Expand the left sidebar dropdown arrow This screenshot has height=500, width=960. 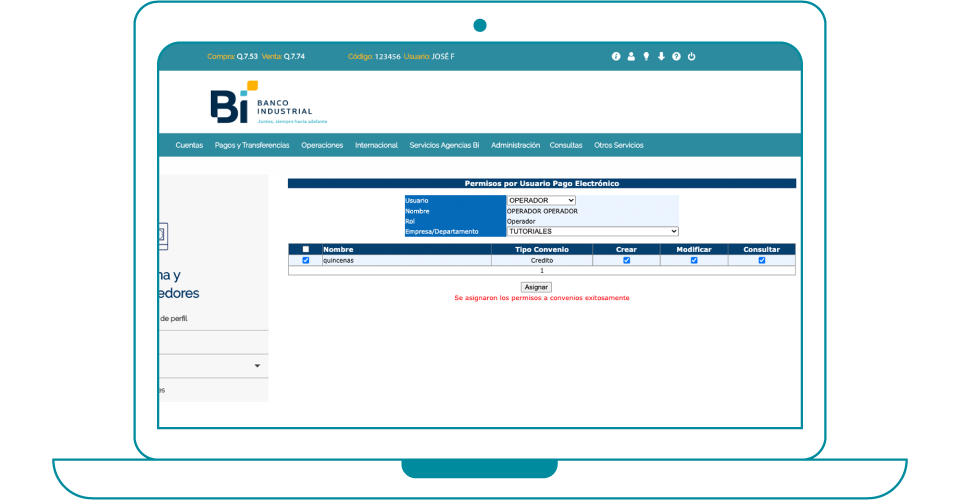click(257, 366)
